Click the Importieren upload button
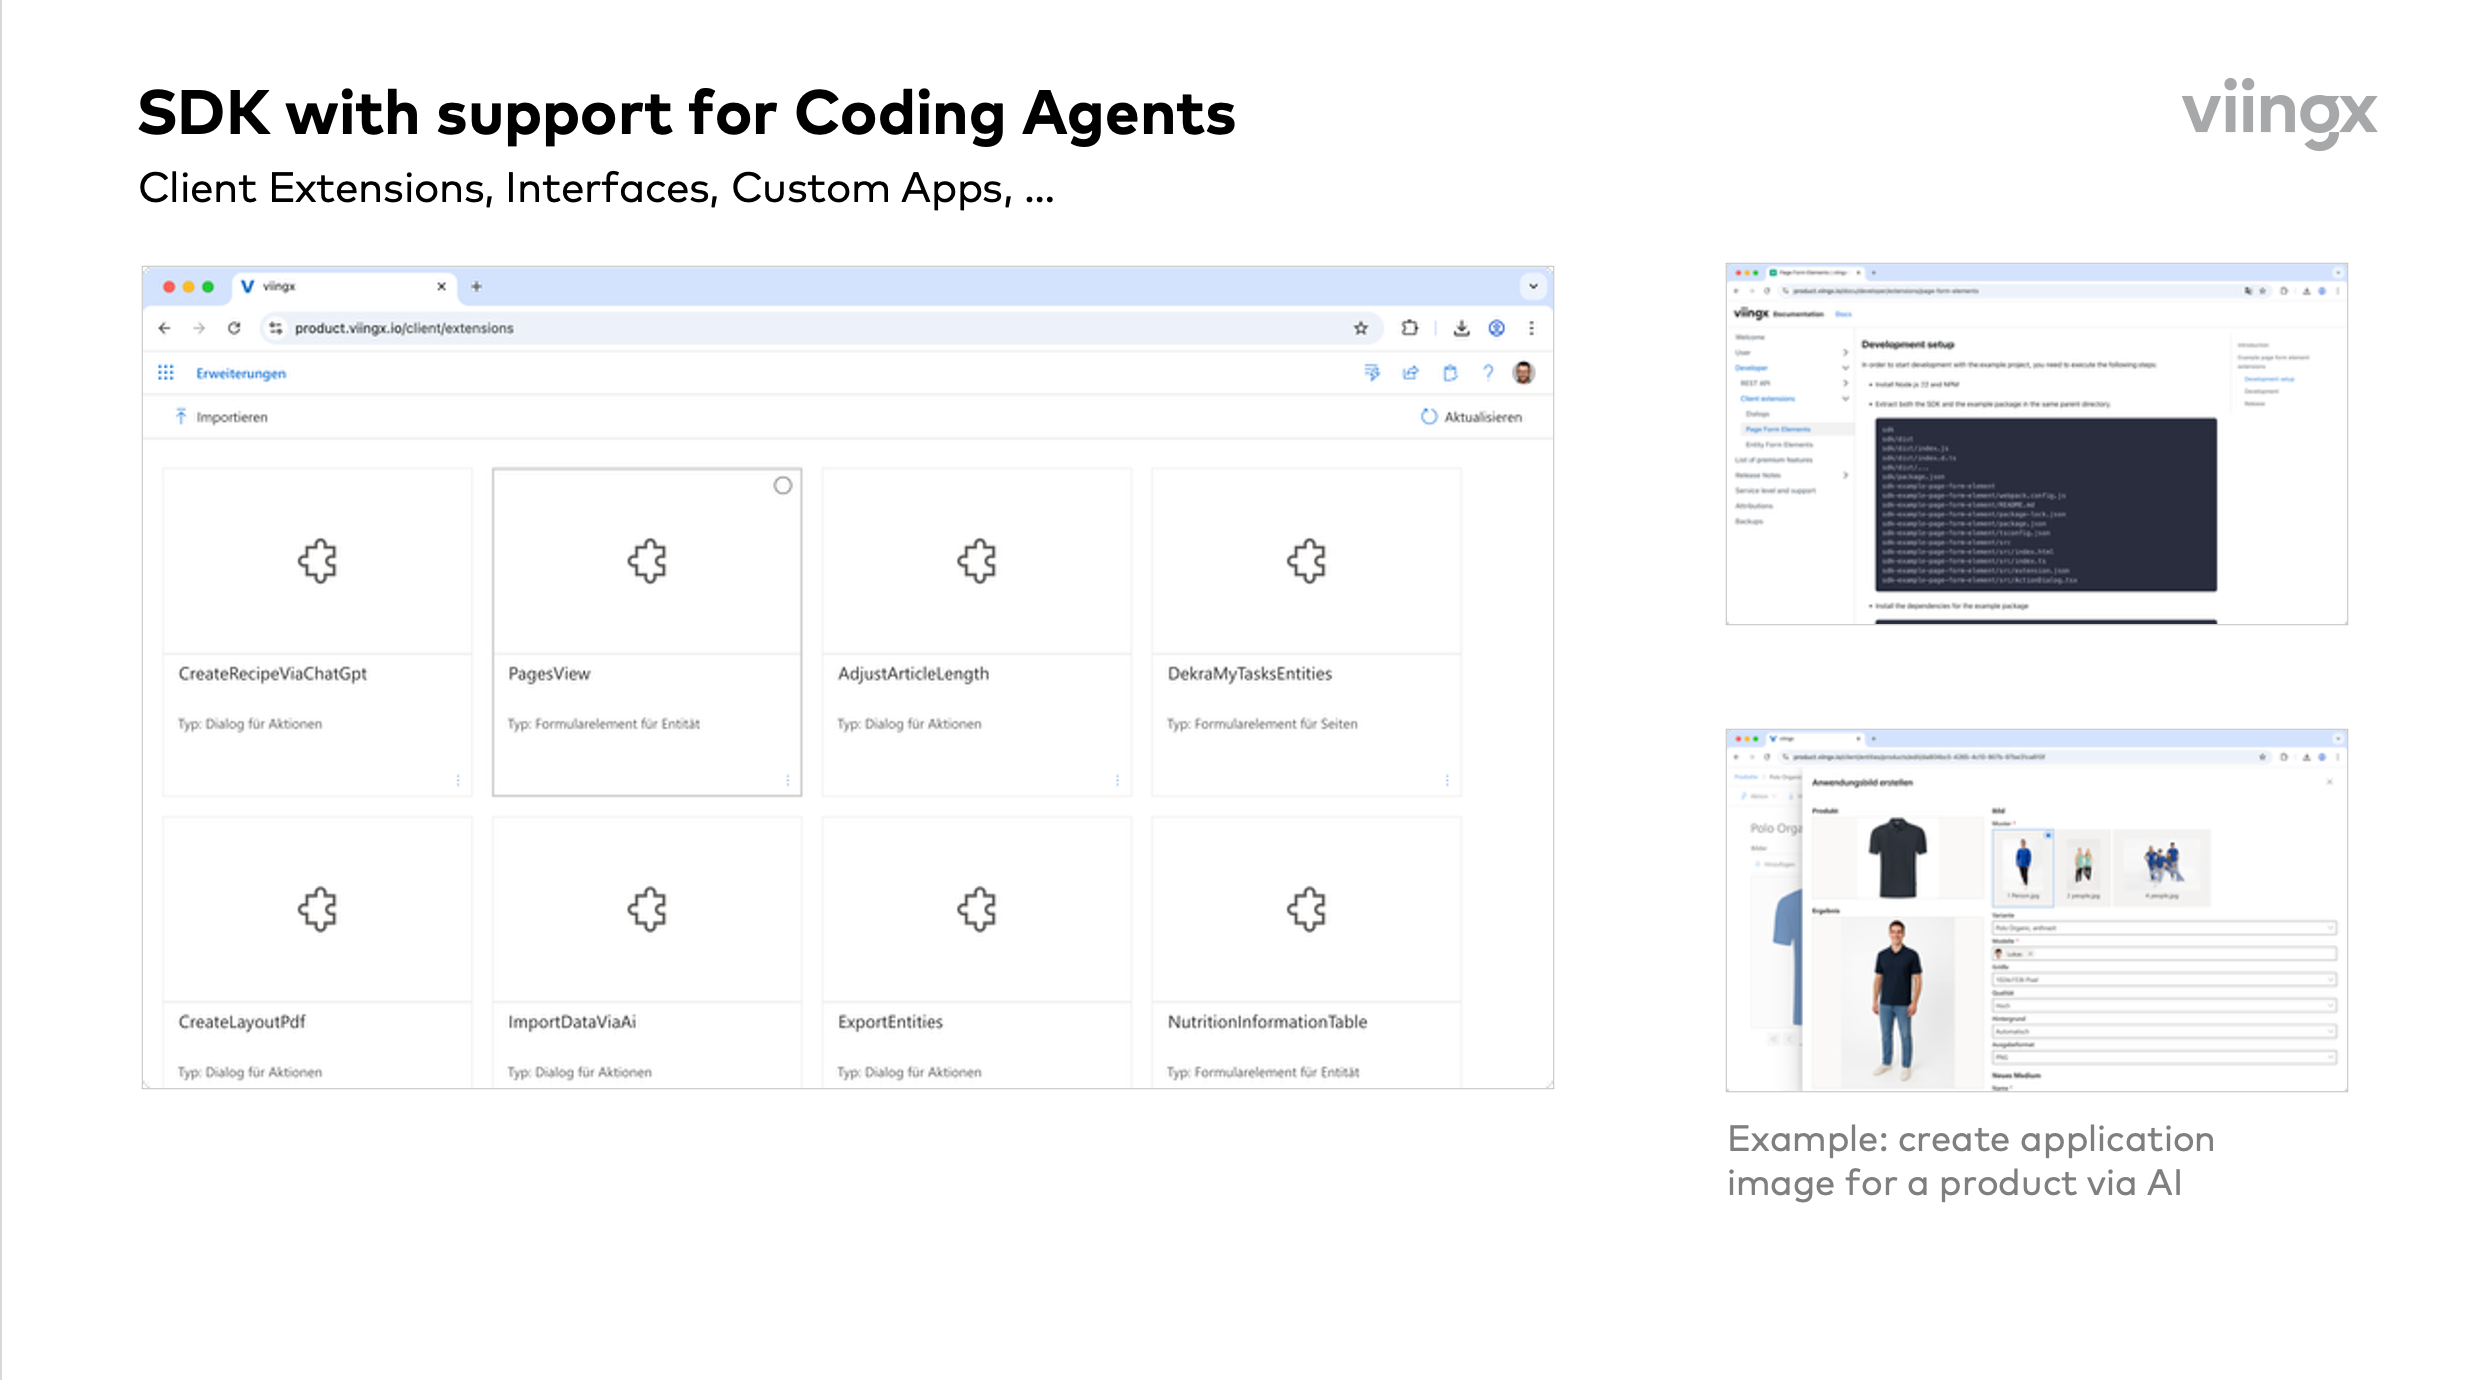 pos(221,417)
